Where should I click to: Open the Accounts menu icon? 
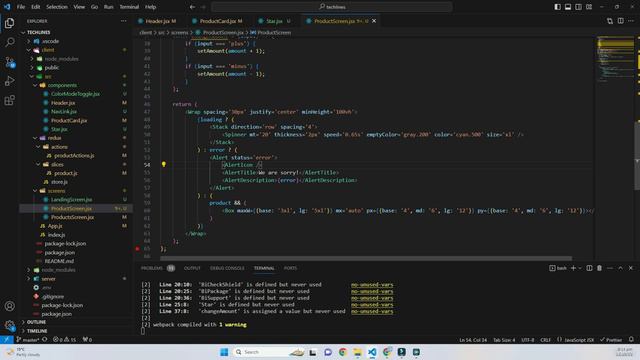point(9,306)
